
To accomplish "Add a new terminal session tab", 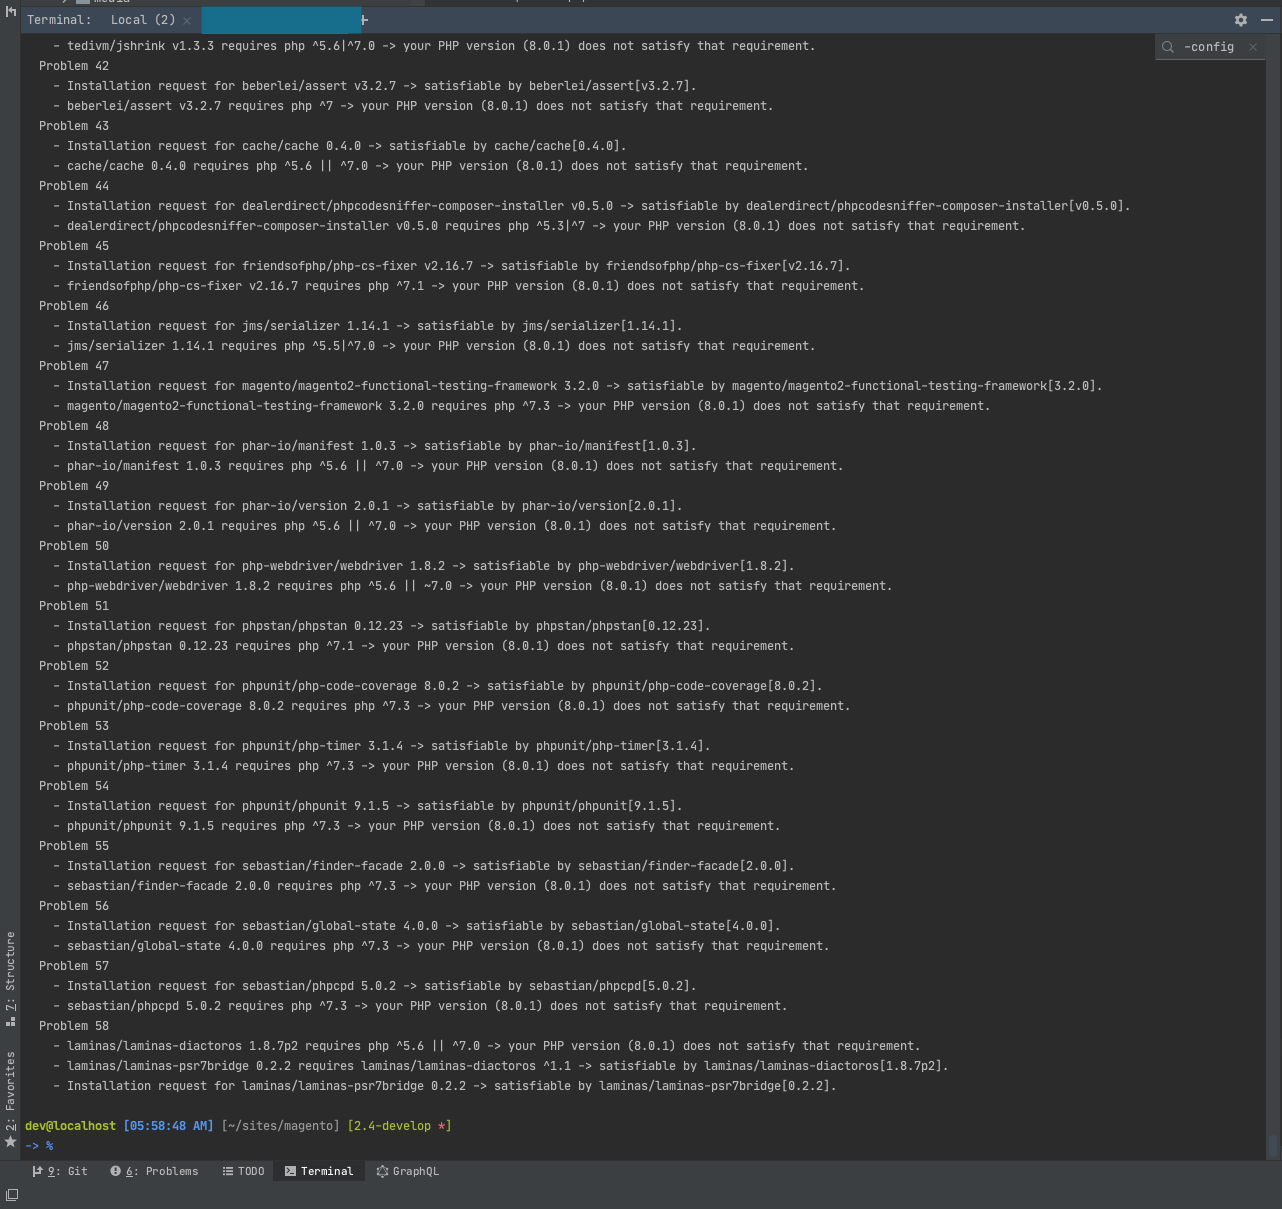I will pos(365,20).
